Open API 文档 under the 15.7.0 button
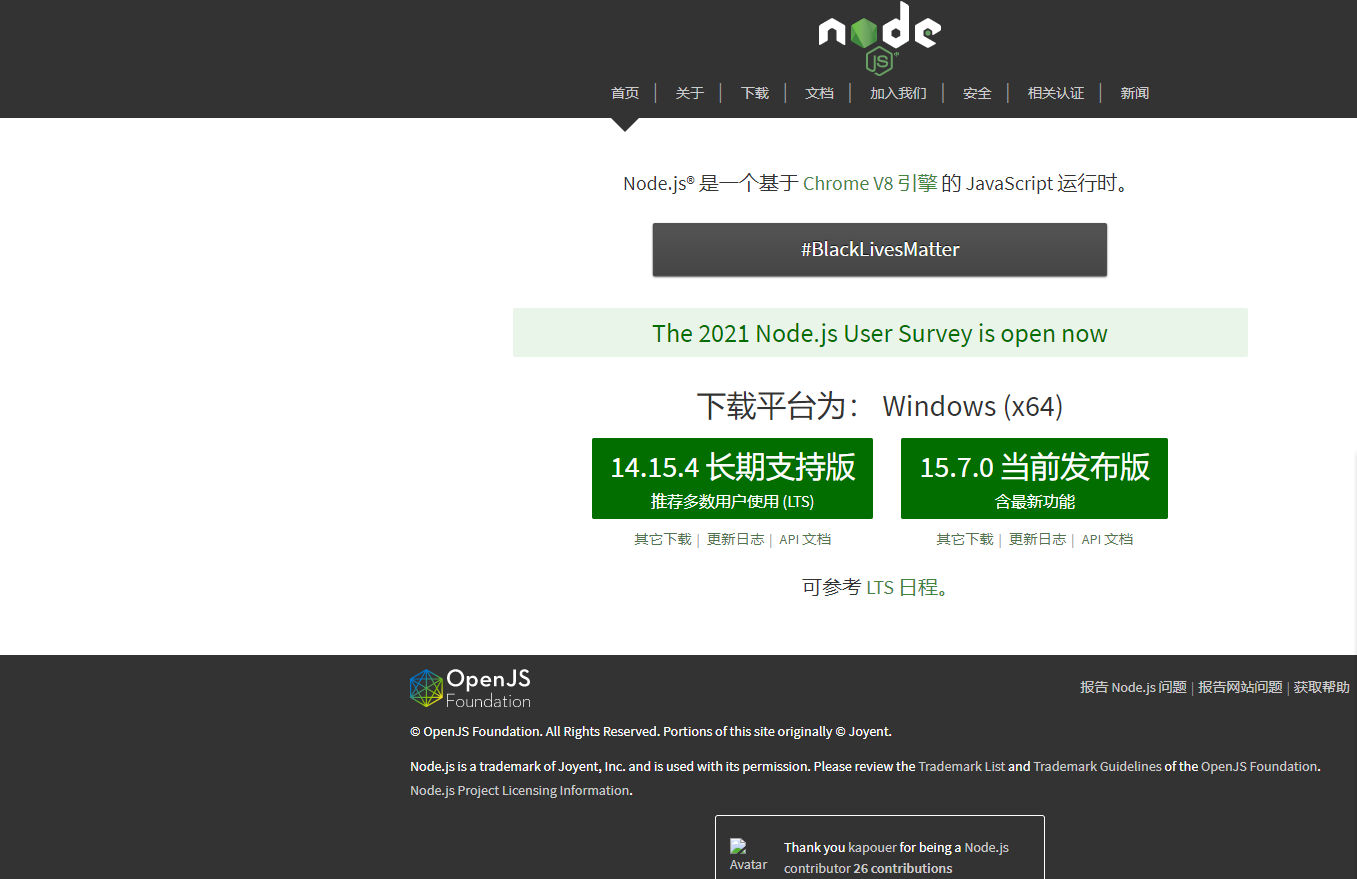The image size is (1357, 879). (1107, 539)
